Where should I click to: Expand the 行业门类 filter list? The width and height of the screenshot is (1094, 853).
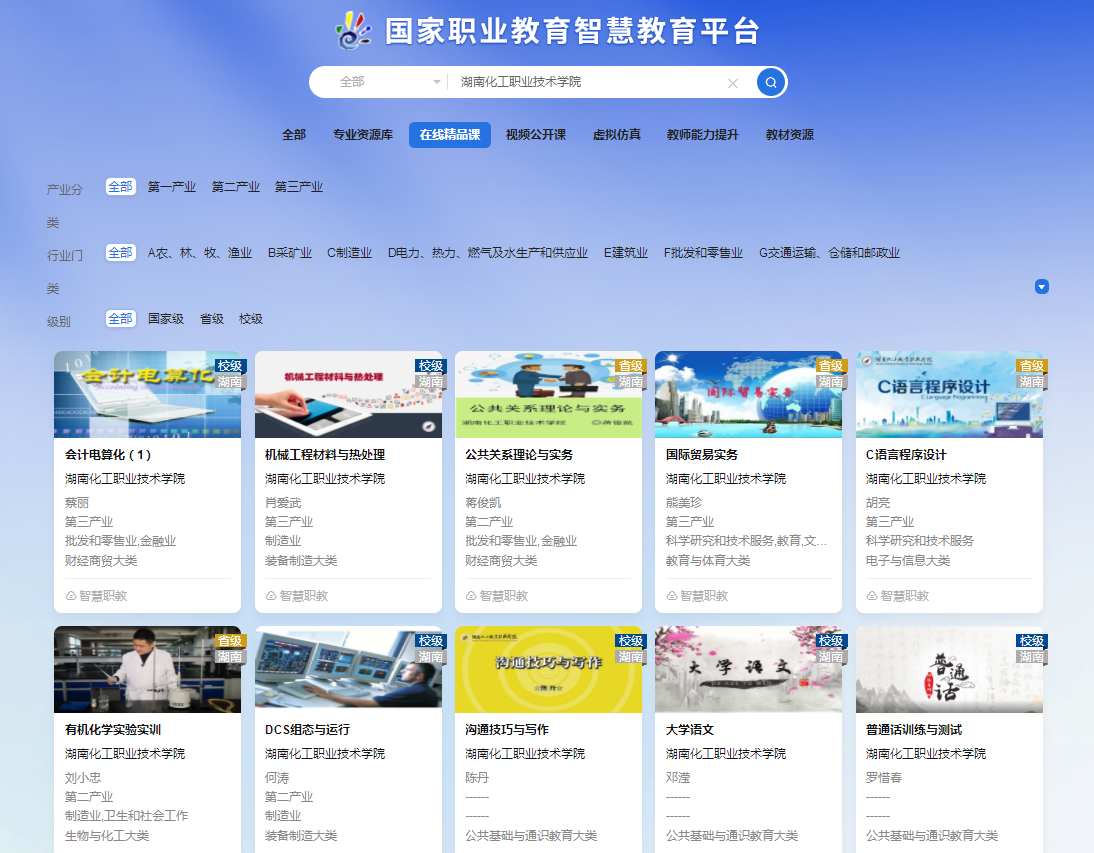[1041, 287]
